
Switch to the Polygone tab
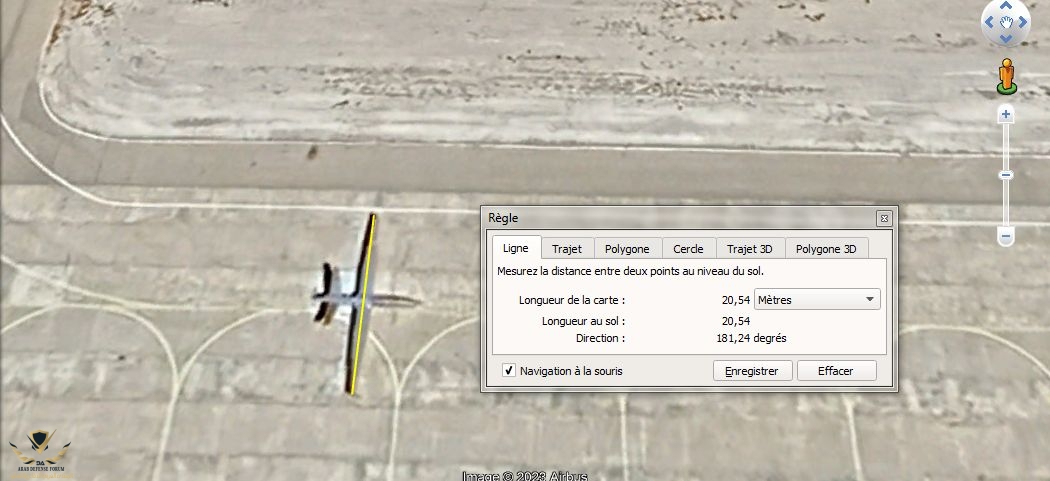pos(627,249)
